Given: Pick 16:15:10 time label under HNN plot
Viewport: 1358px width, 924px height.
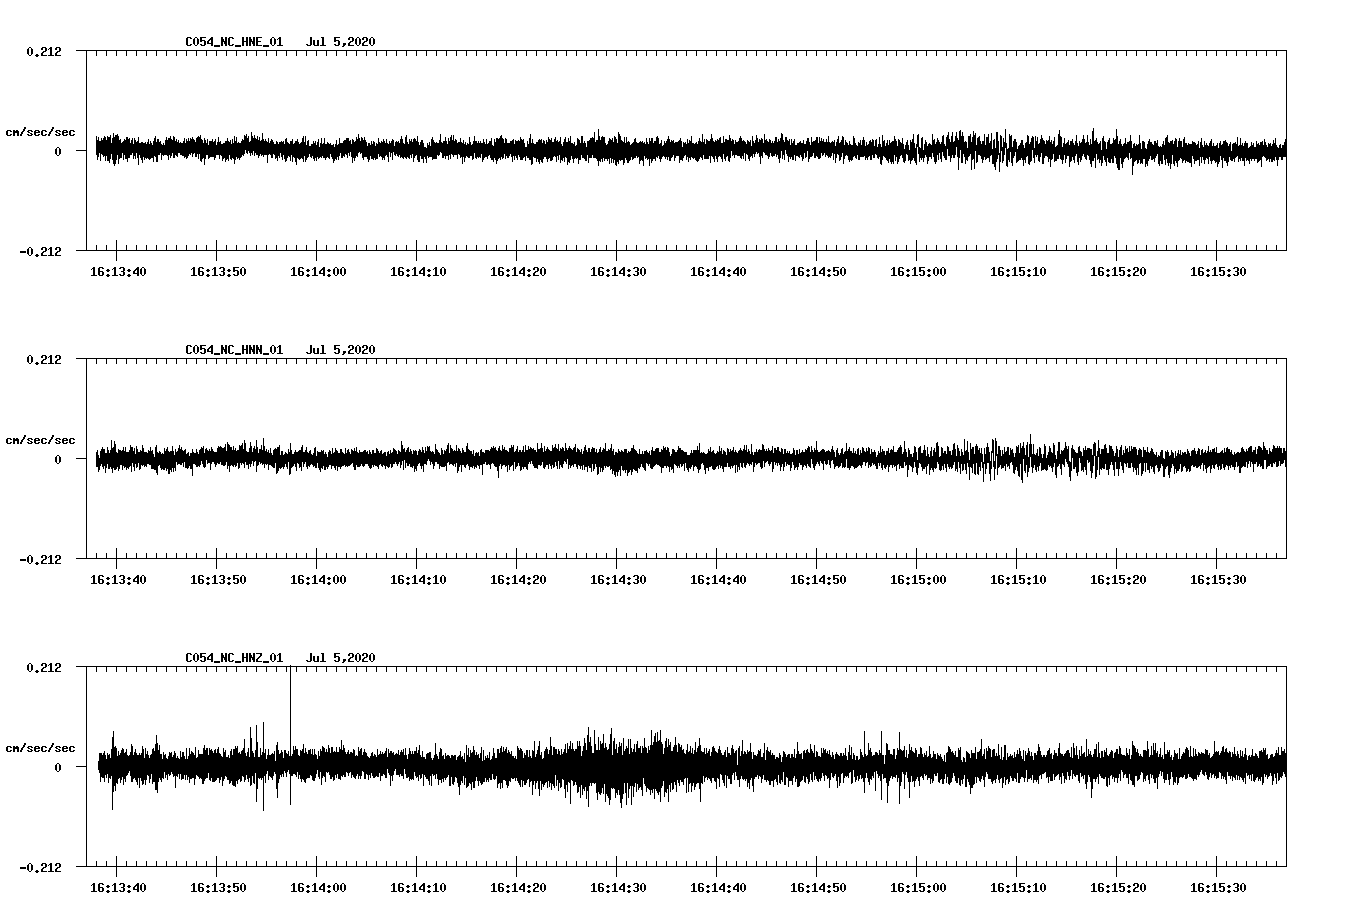Looking at the screenshot, I should pos(1018,580).
